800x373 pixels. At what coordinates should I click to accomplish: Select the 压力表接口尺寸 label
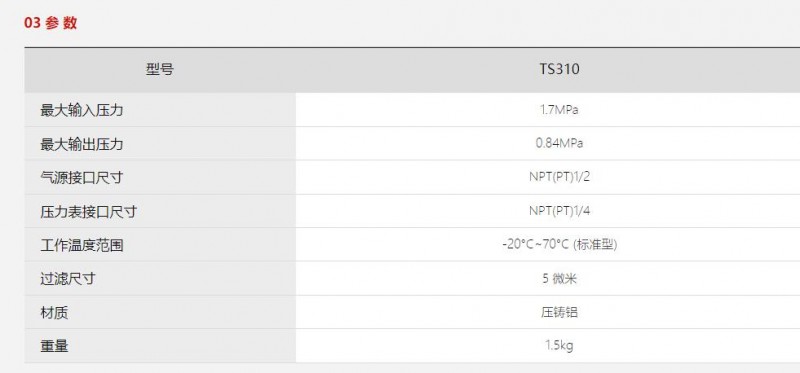click(x=89, y=212)
